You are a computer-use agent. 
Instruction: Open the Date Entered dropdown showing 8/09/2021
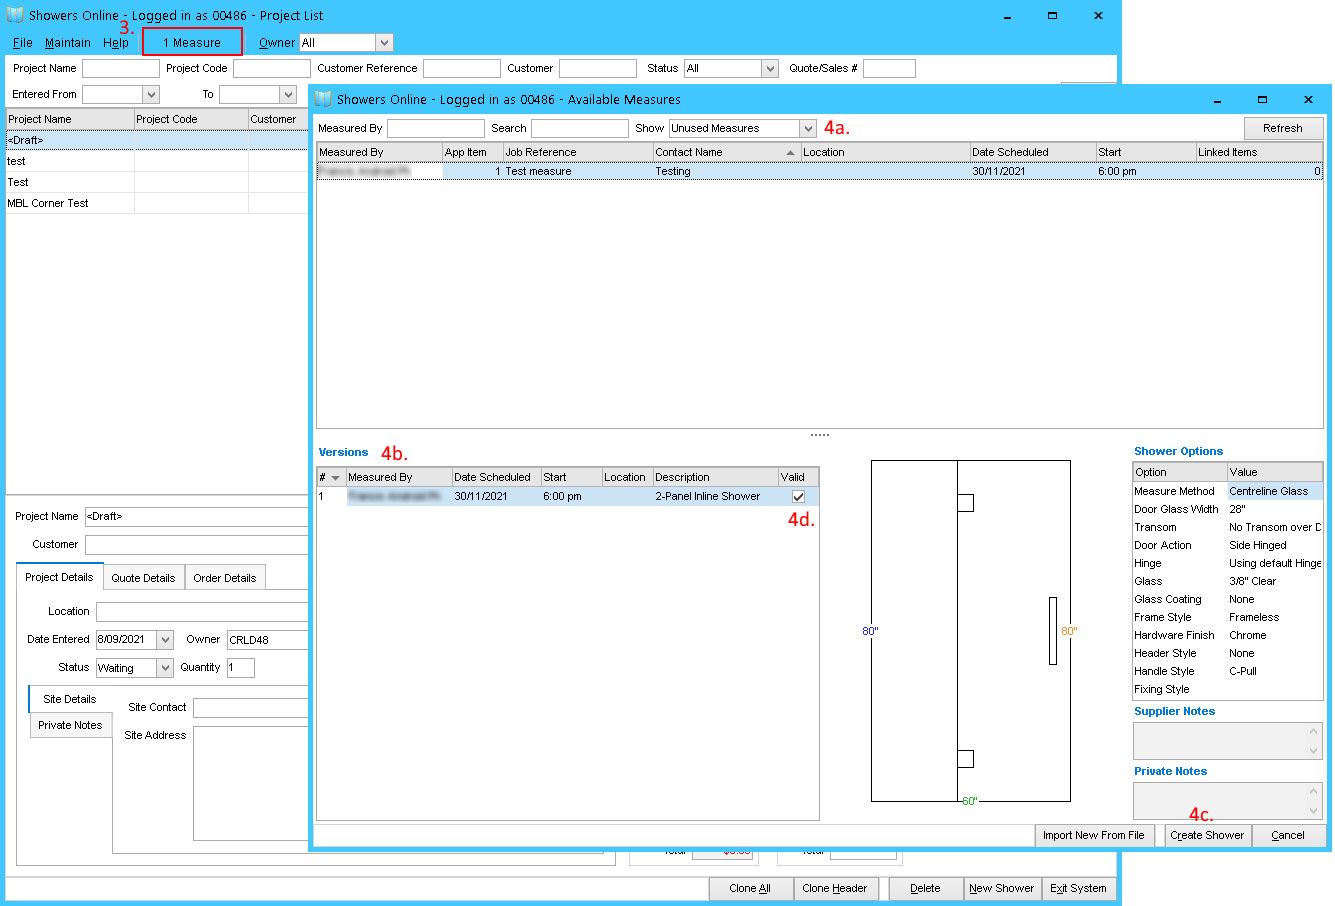point(165,640)
